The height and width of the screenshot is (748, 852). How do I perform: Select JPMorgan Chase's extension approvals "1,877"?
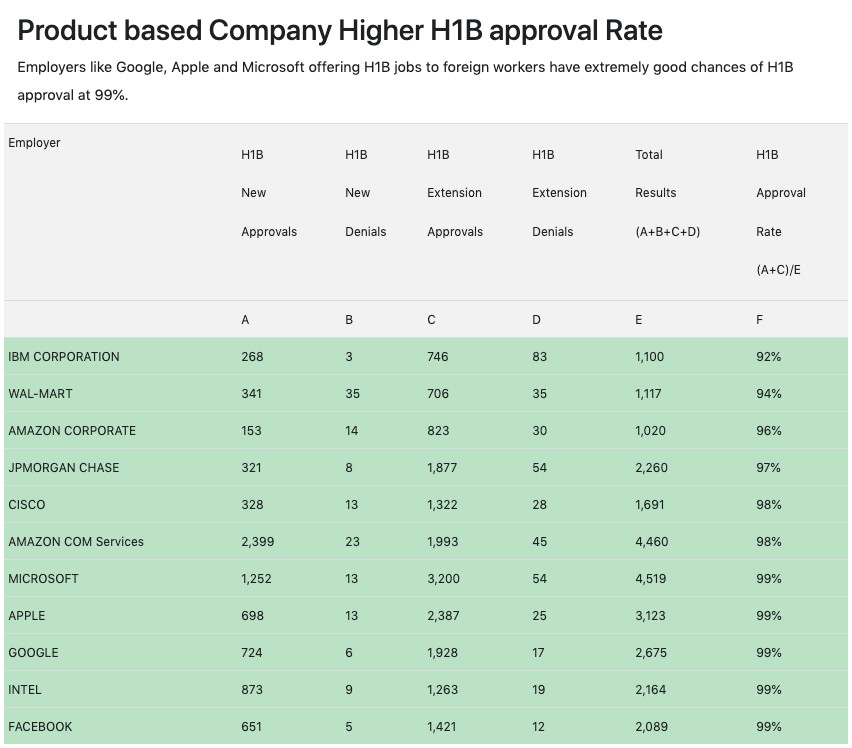point(442,468)
